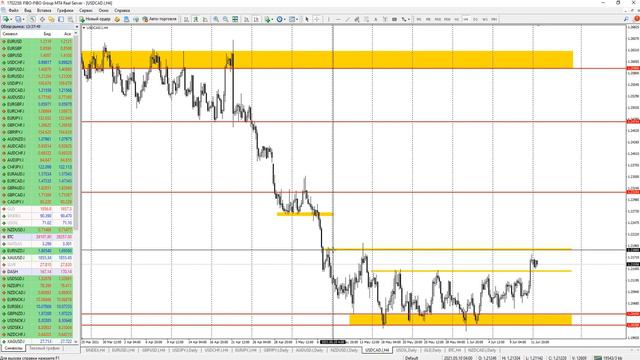The image size is (640, 360).
Task: Switch chart to candlesticks type
Action: (196, 19)
